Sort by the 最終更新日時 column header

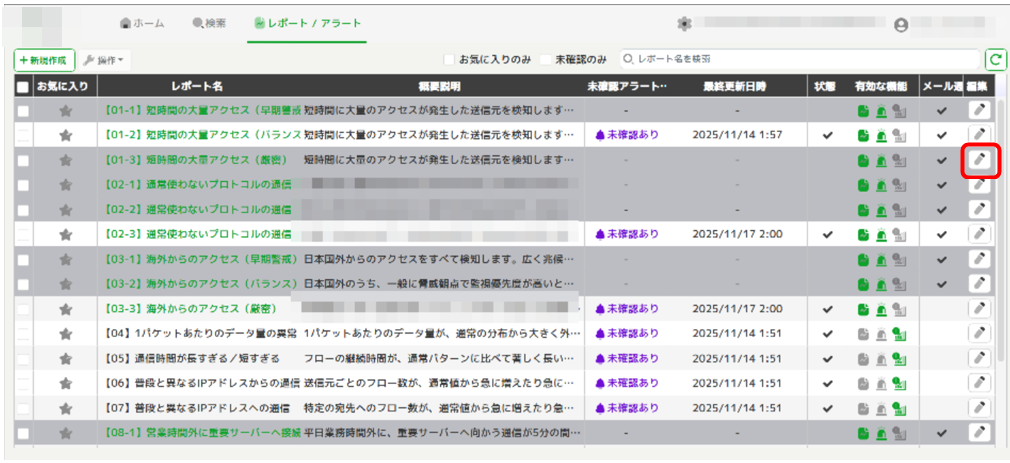tap(735, 87)
